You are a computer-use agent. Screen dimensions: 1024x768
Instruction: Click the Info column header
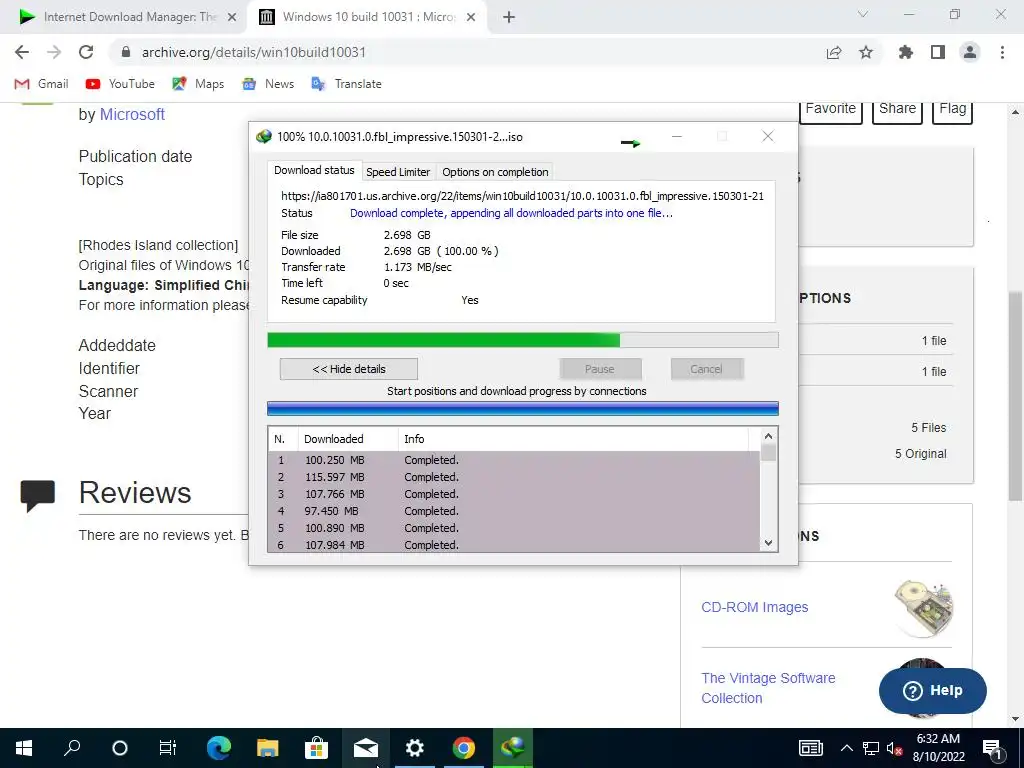[573, 439]
